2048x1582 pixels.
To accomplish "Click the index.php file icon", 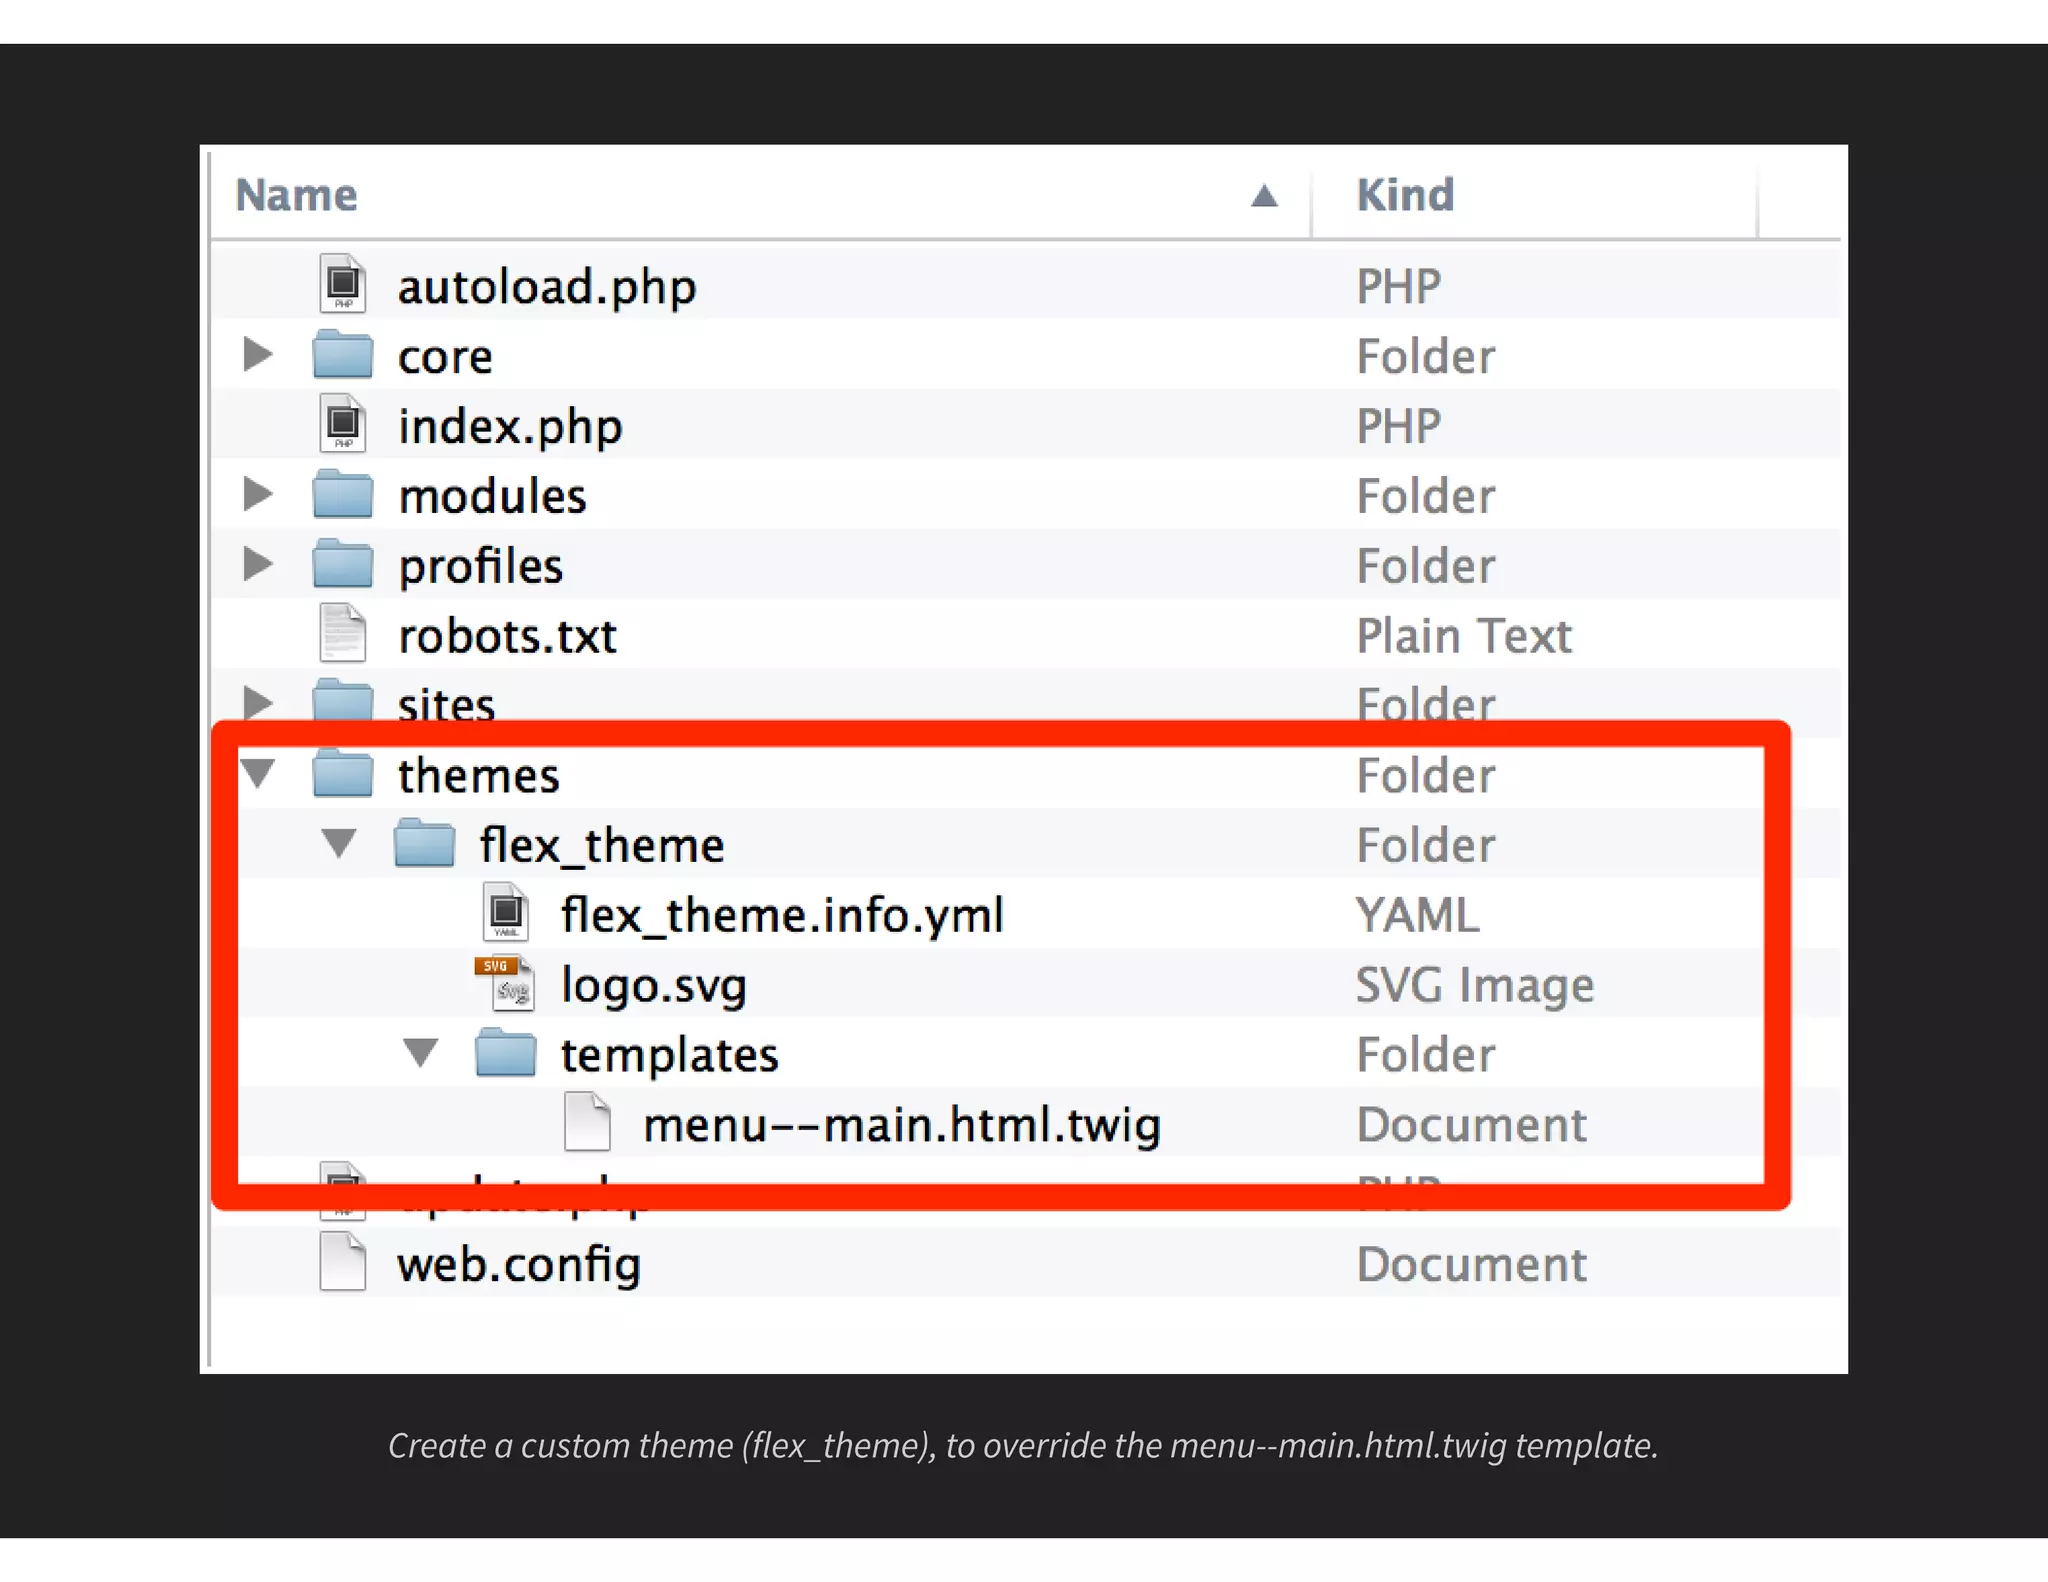I will click(x=343, y=424).
